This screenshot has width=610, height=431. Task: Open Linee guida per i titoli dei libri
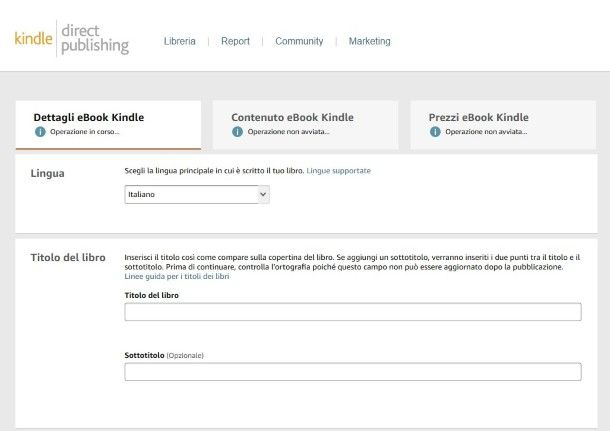click(176, 276)
